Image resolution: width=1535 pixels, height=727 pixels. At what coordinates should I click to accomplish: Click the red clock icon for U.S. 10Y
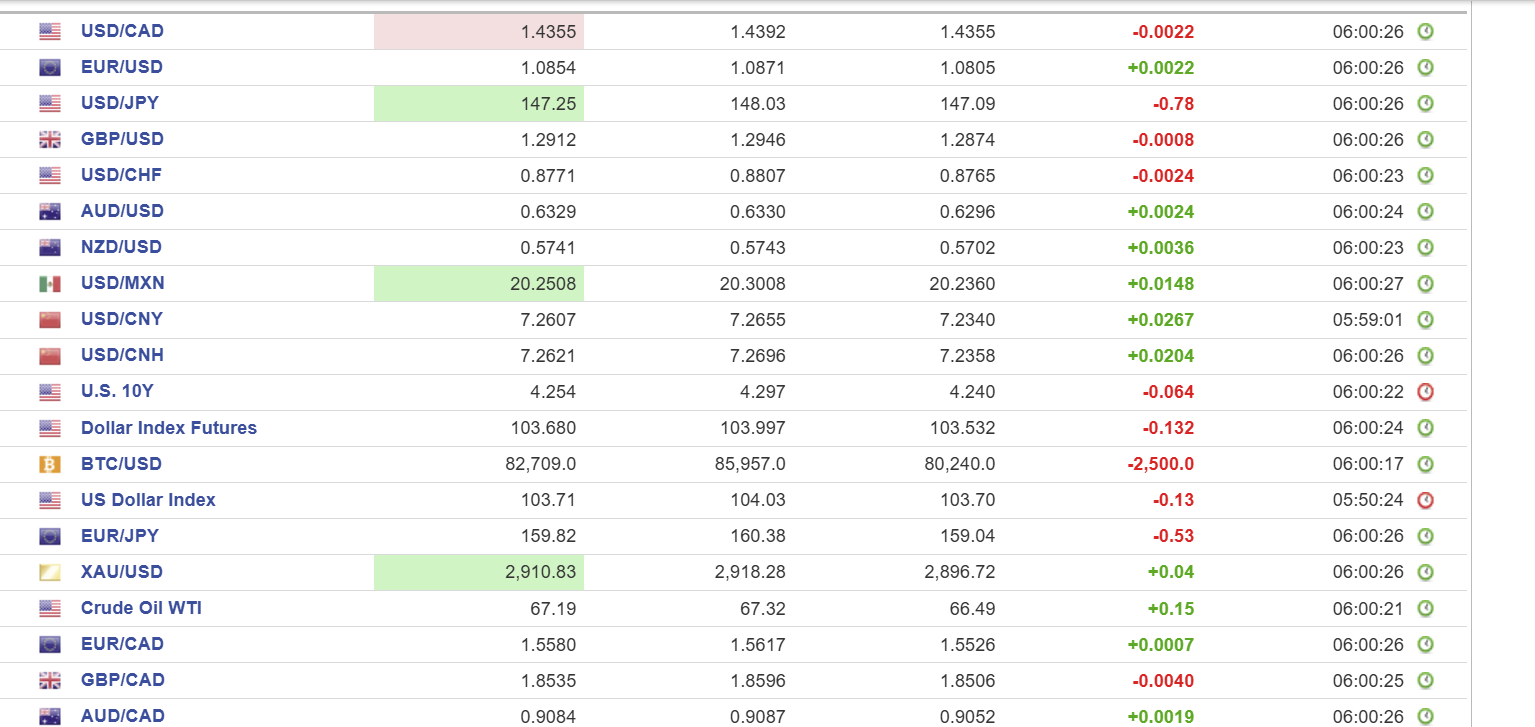click(x=1425, y=392)
